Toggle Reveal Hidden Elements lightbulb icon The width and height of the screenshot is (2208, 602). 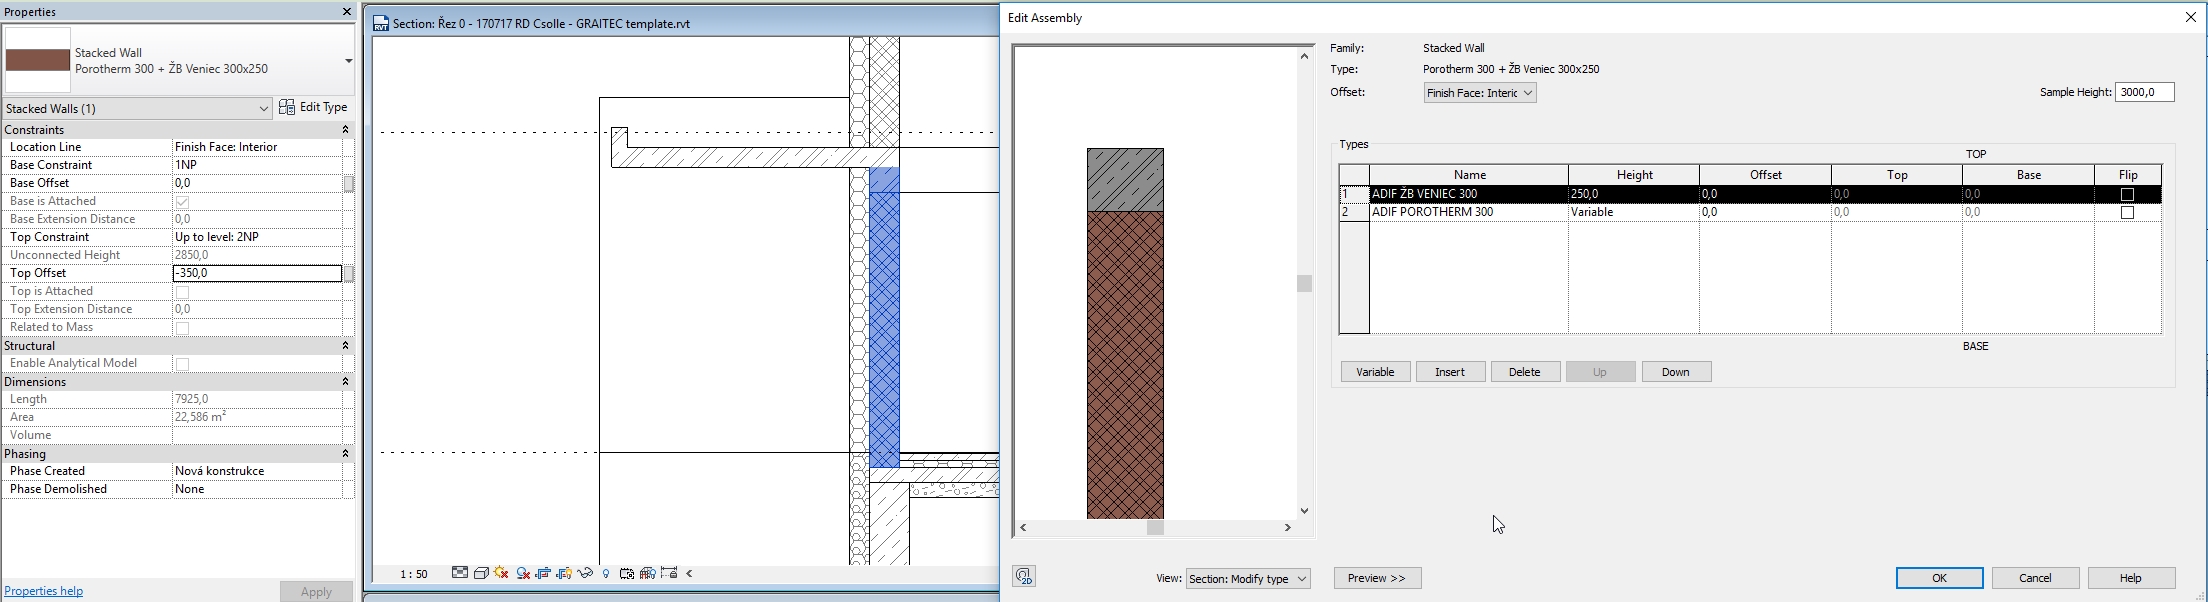606,574
